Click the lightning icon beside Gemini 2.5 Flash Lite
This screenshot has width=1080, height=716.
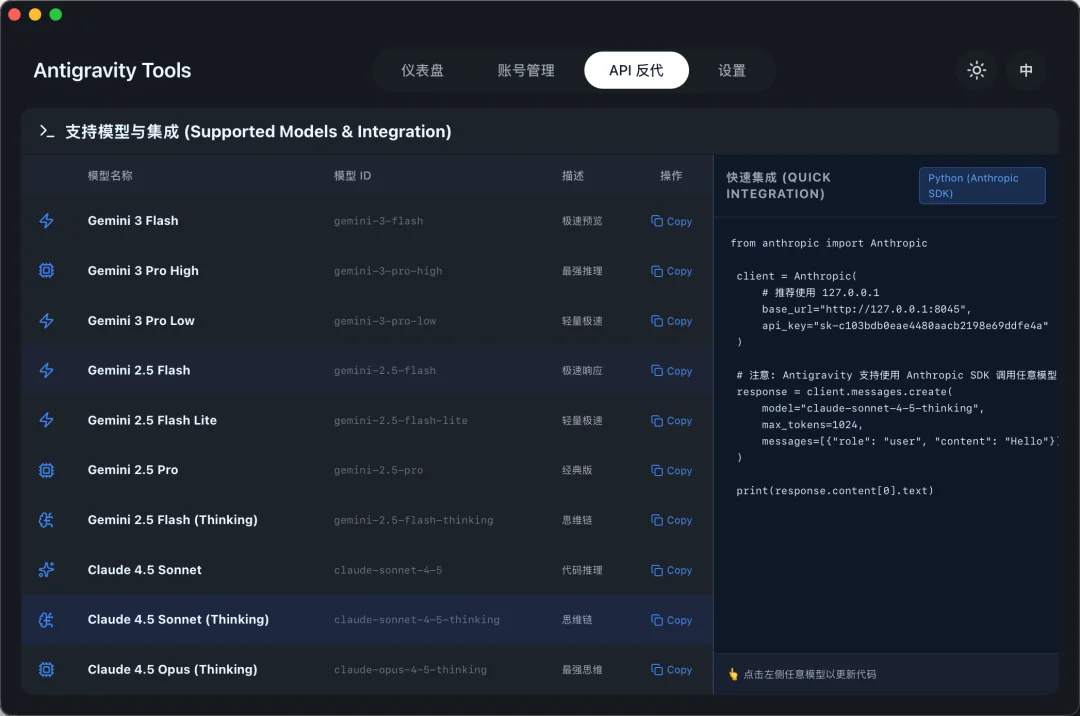pyautogui.click(x=46, y=420)
